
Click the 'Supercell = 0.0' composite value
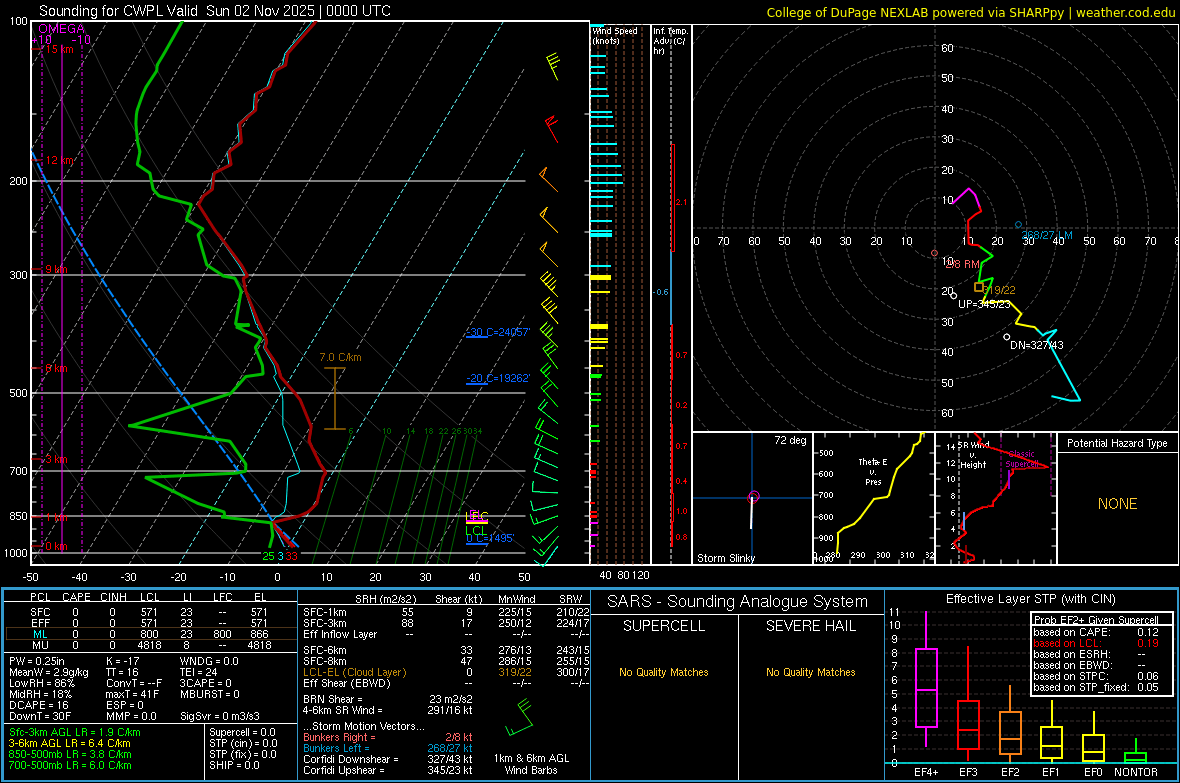[242, 732]
